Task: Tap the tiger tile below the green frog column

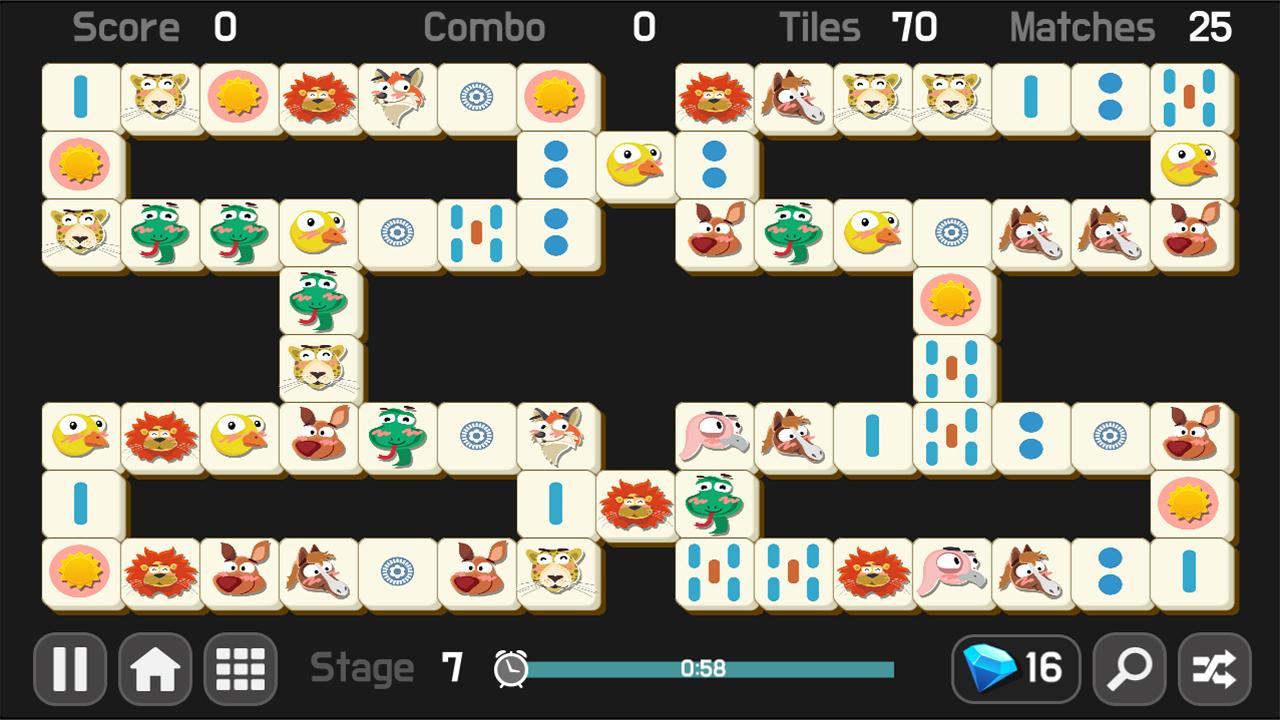Action: click(x=318, y=369)
